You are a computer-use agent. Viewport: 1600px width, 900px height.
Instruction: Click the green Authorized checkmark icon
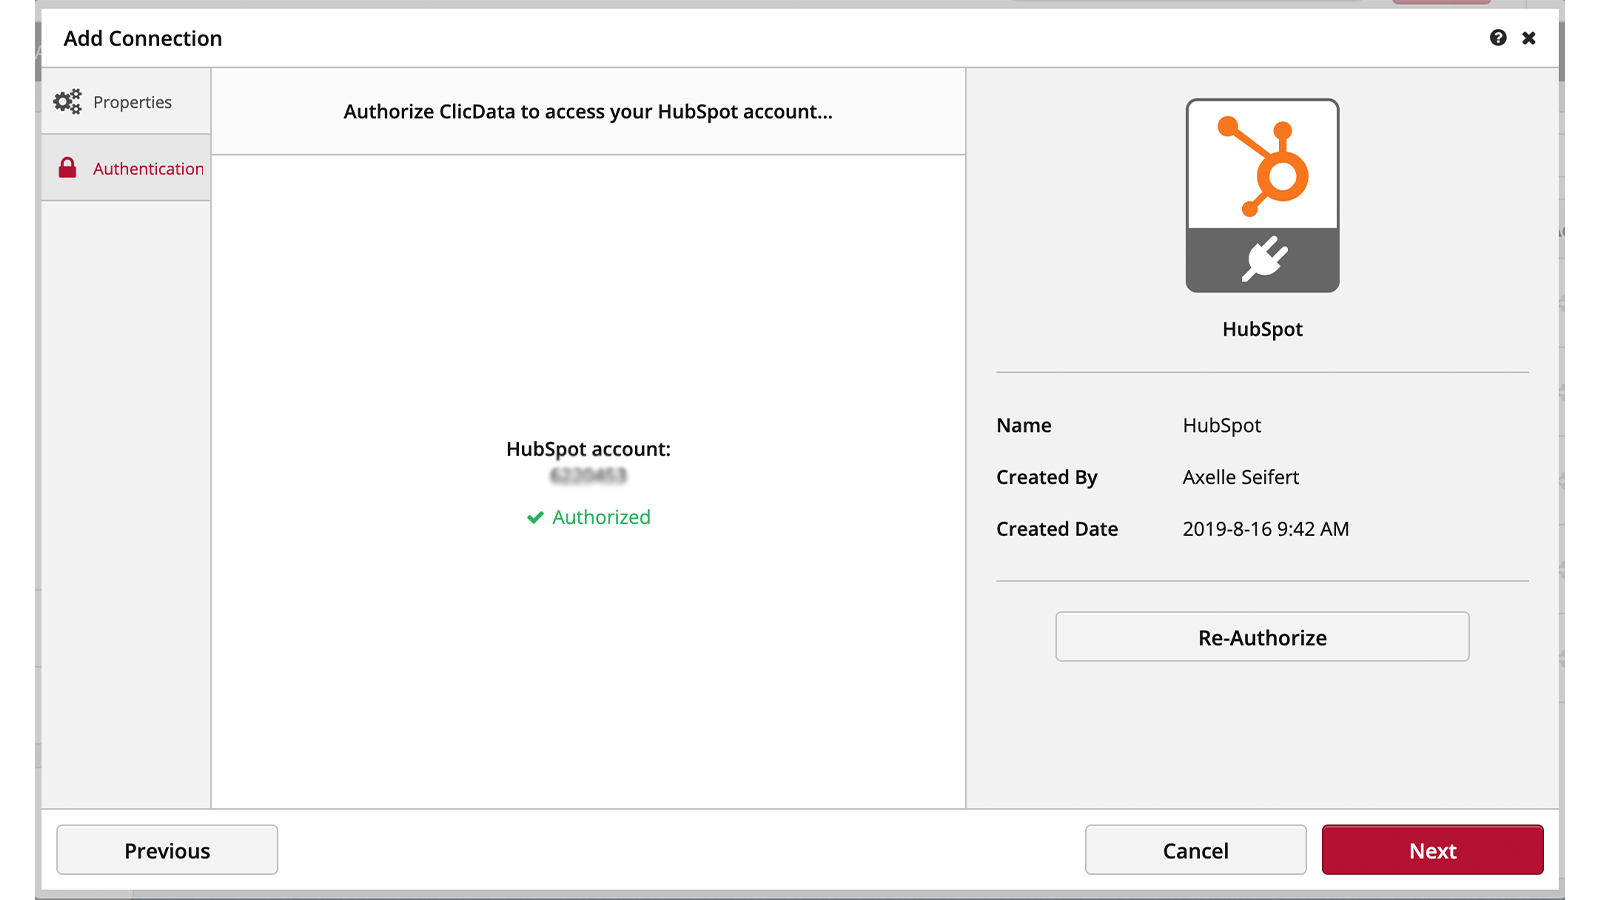pyautogui.click(x=536, y=517)
